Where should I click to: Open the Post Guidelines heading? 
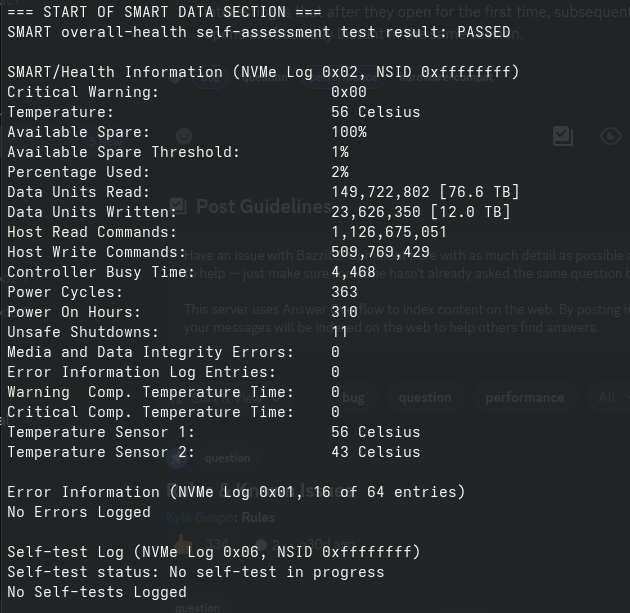point(263,206)
